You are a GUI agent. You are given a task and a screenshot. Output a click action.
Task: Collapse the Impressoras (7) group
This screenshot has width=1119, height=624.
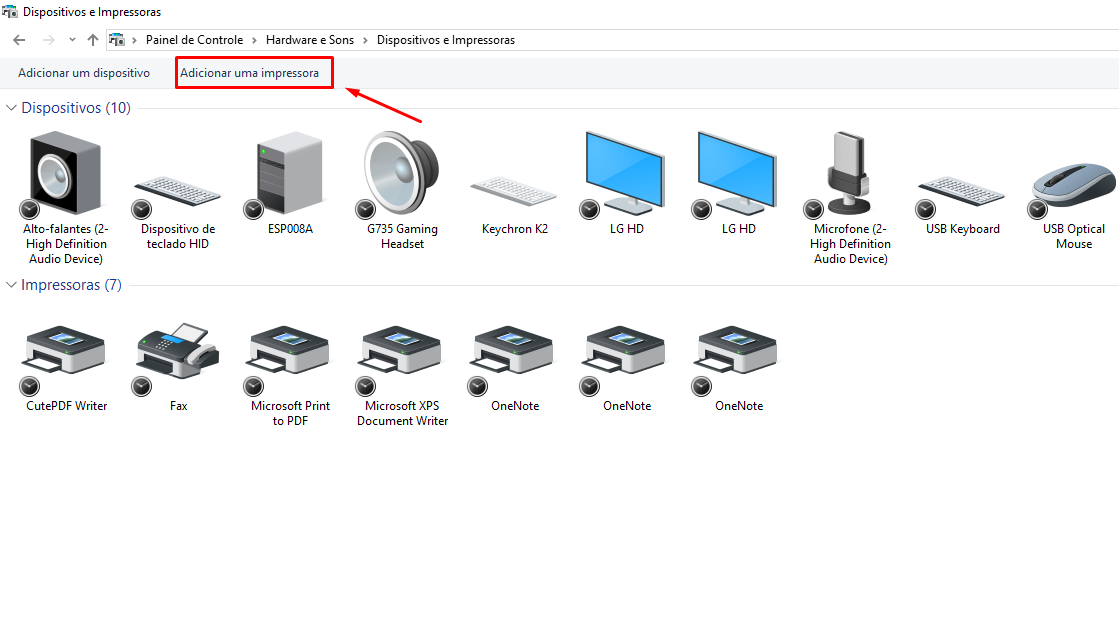[x=12, y=285]
